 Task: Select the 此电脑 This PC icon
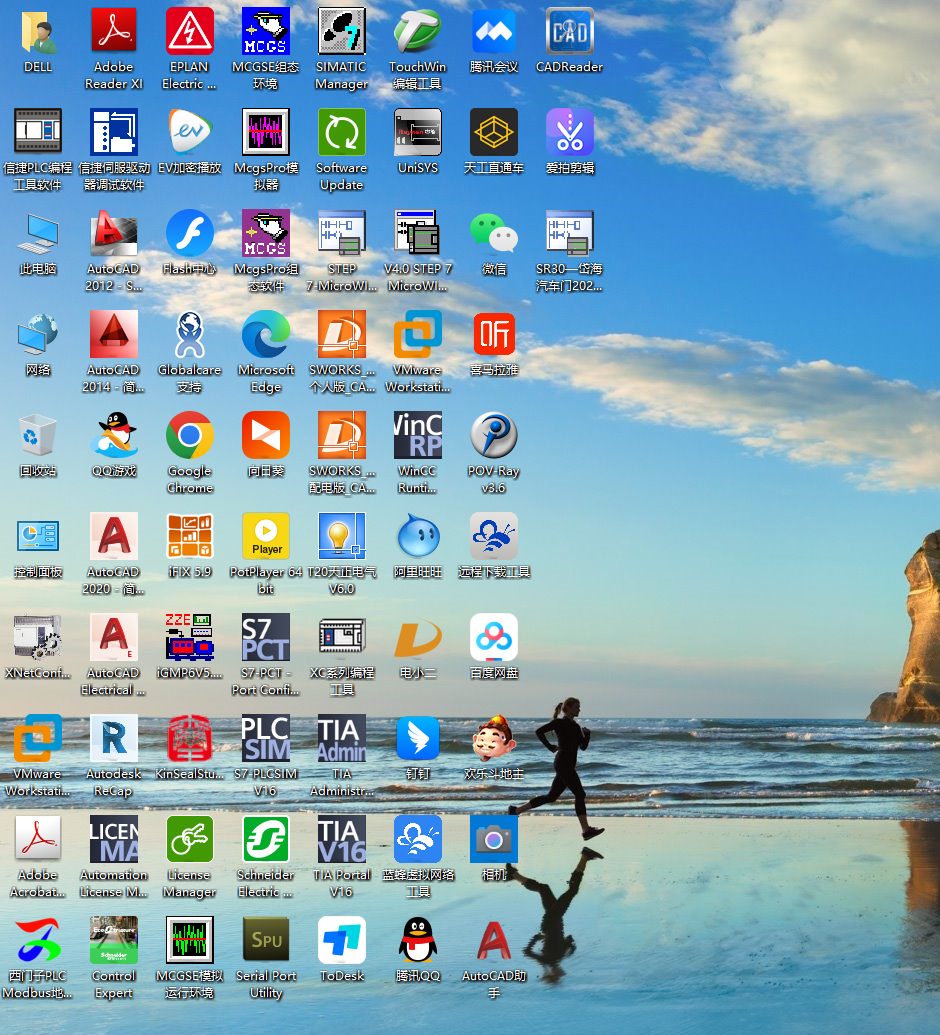coord(38,234)
